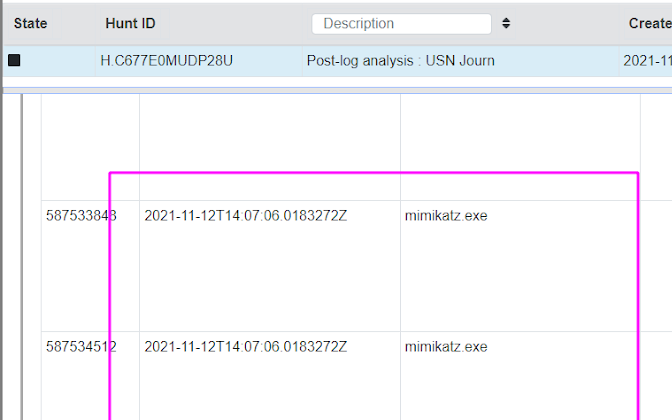672x420 pixels.
Task: Click the horizontal splitter below the hunt table
Action: pyautogui.click(x=336, y=89)
